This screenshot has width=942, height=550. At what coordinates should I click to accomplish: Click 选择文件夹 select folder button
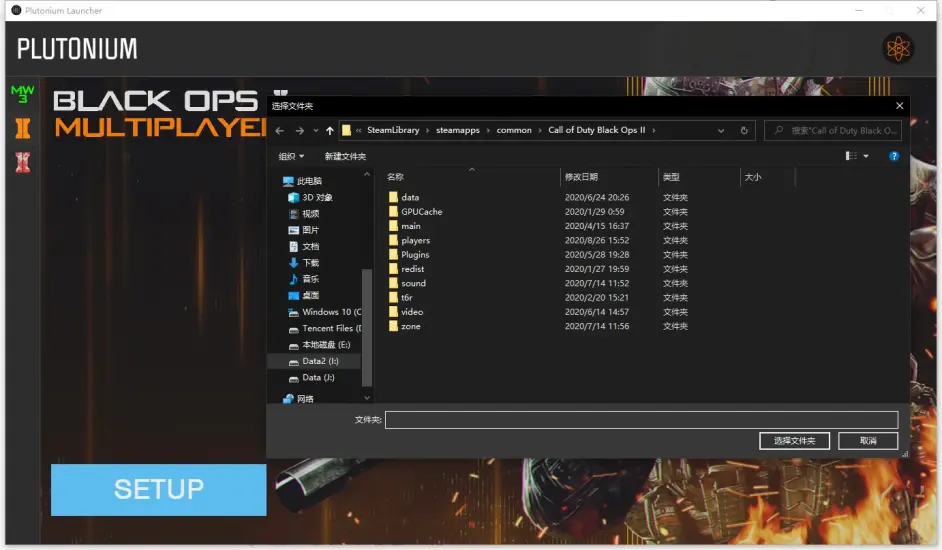tap(794, 441)
